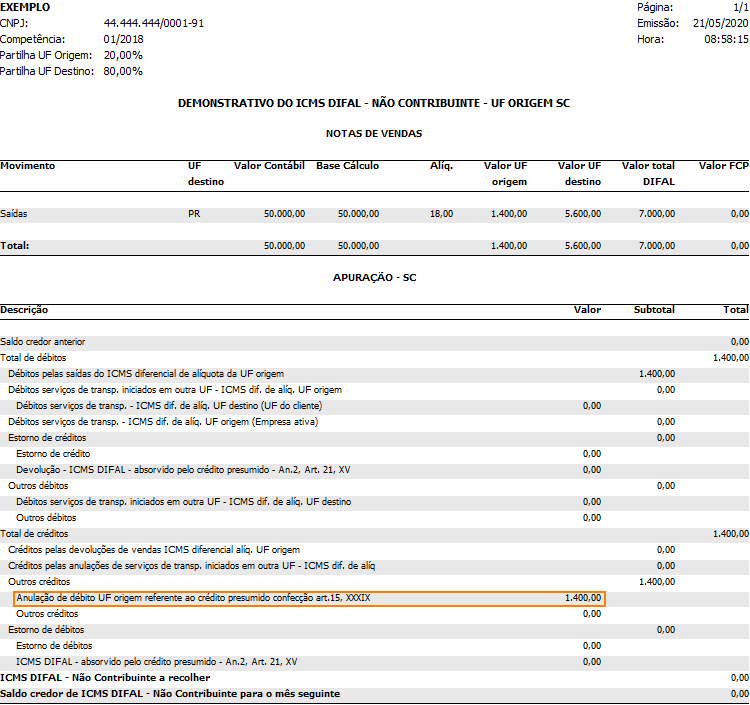Click the Subtotal column header
The width and height of the screenshot is (750, 705).
click(654, 309)
